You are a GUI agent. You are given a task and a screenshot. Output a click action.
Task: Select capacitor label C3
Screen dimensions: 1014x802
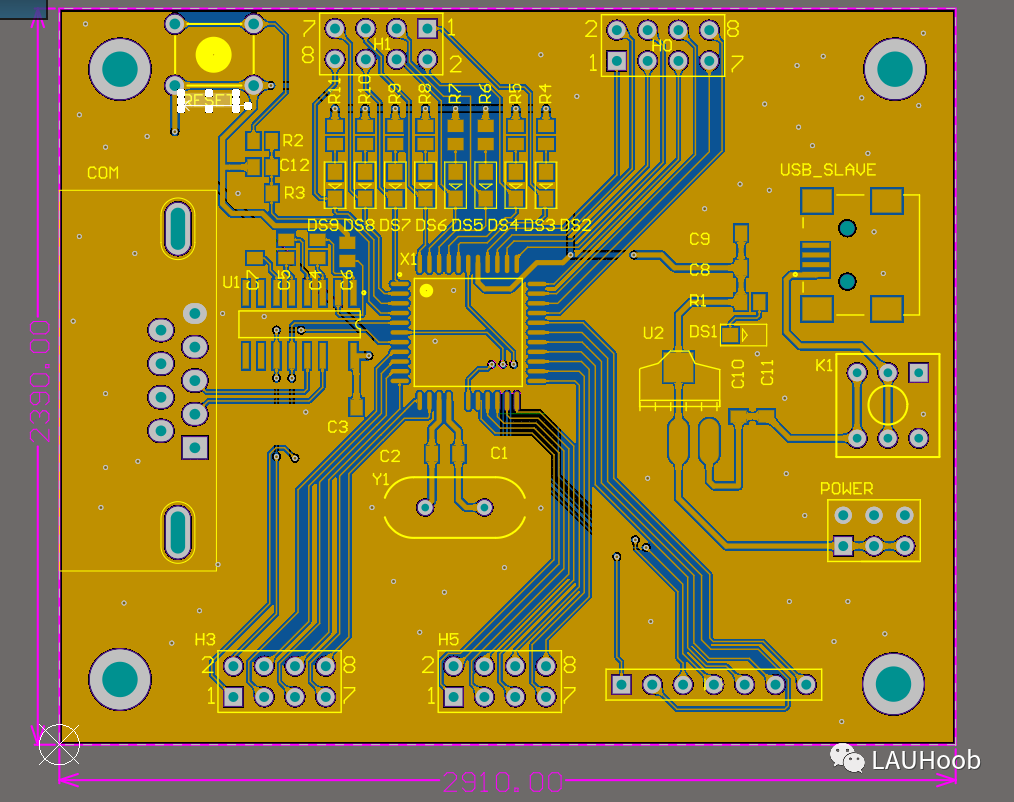click(338, 427)
